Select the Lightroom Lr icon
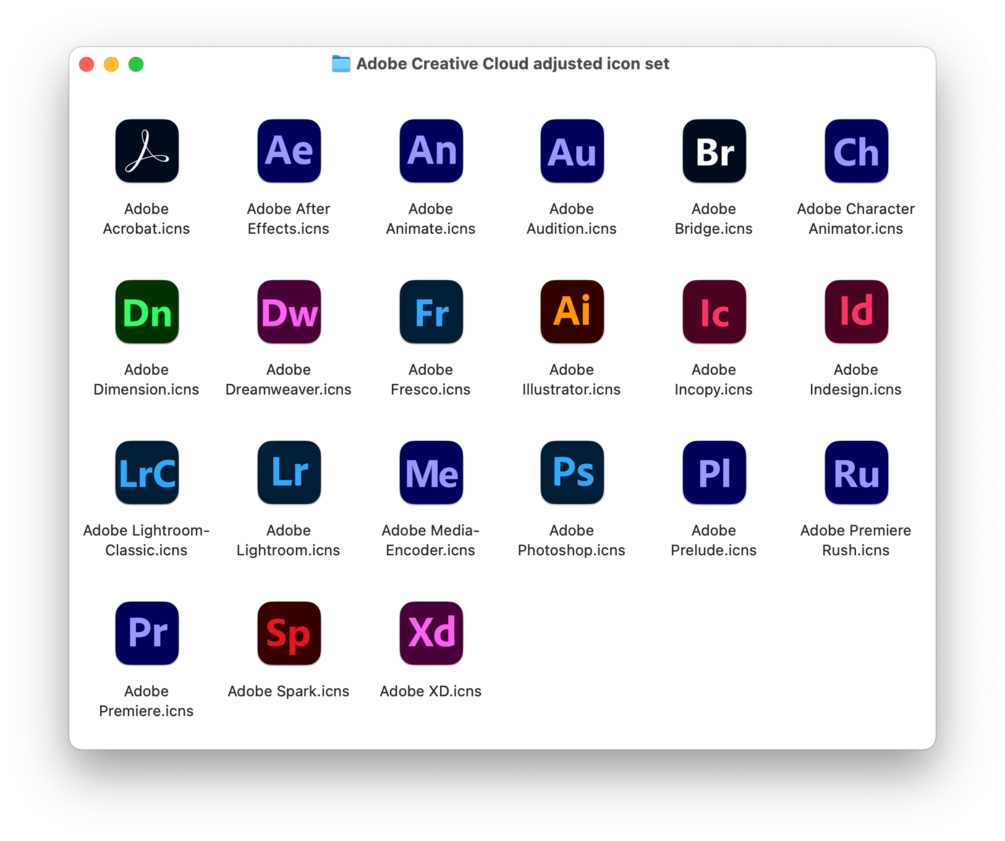Viewport: 1005px width, 841px height. [x=289, y=472]
